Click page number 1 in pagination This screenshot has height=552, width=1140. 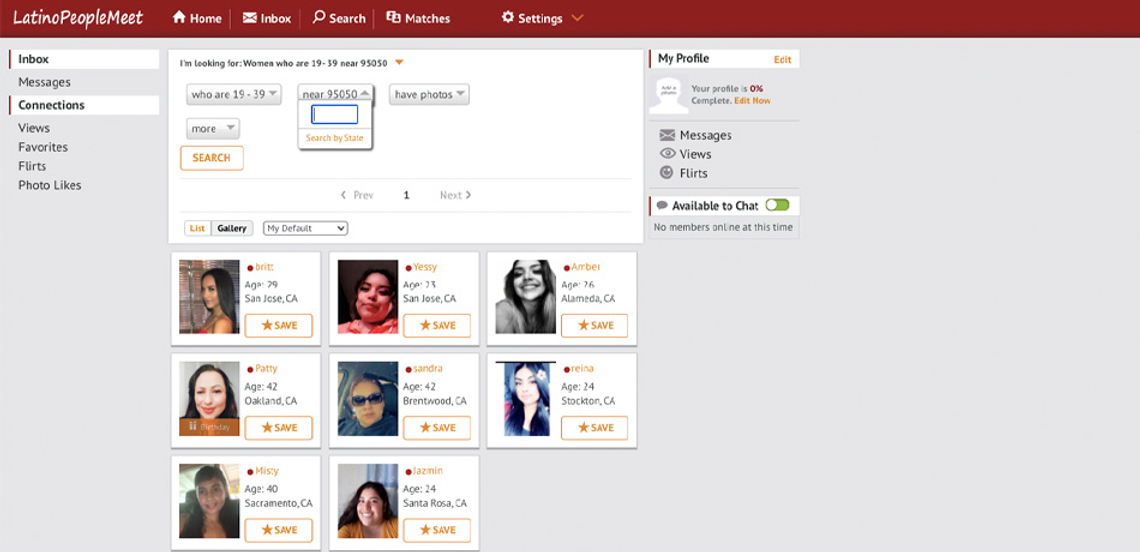[x=406, y=195]
